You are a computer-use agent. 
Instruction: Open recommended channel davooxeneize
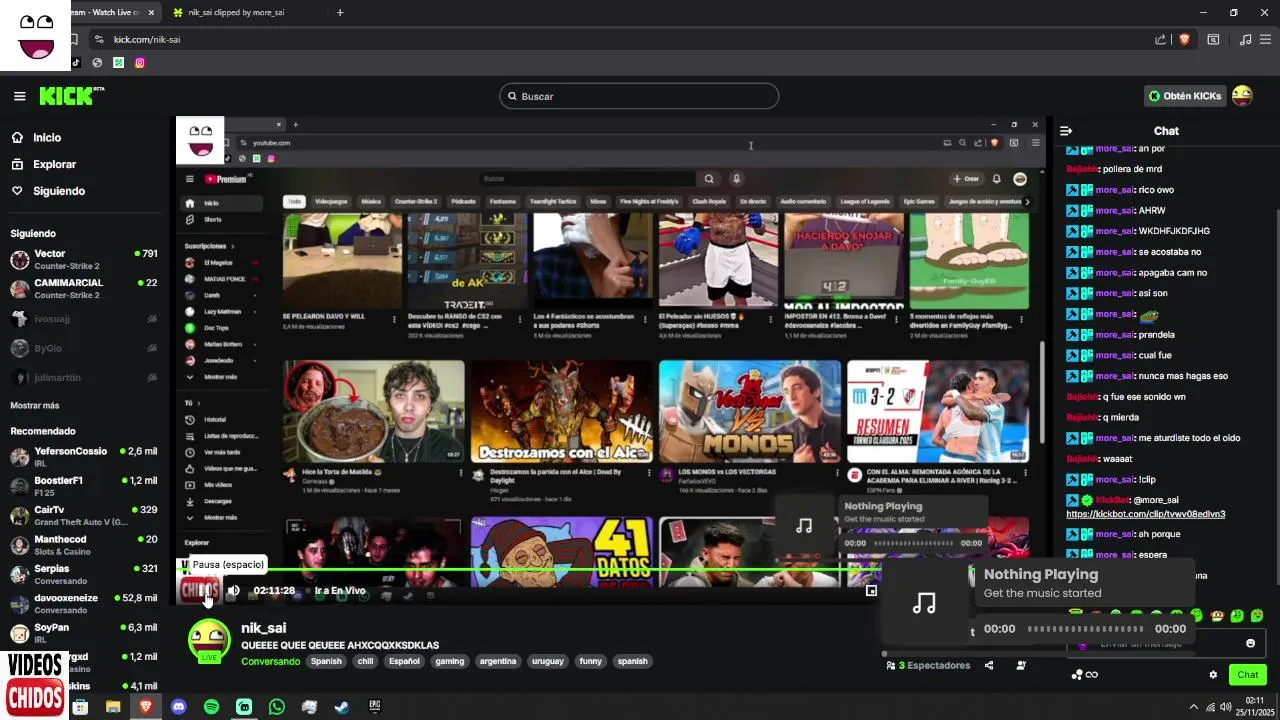coord(84,604)
